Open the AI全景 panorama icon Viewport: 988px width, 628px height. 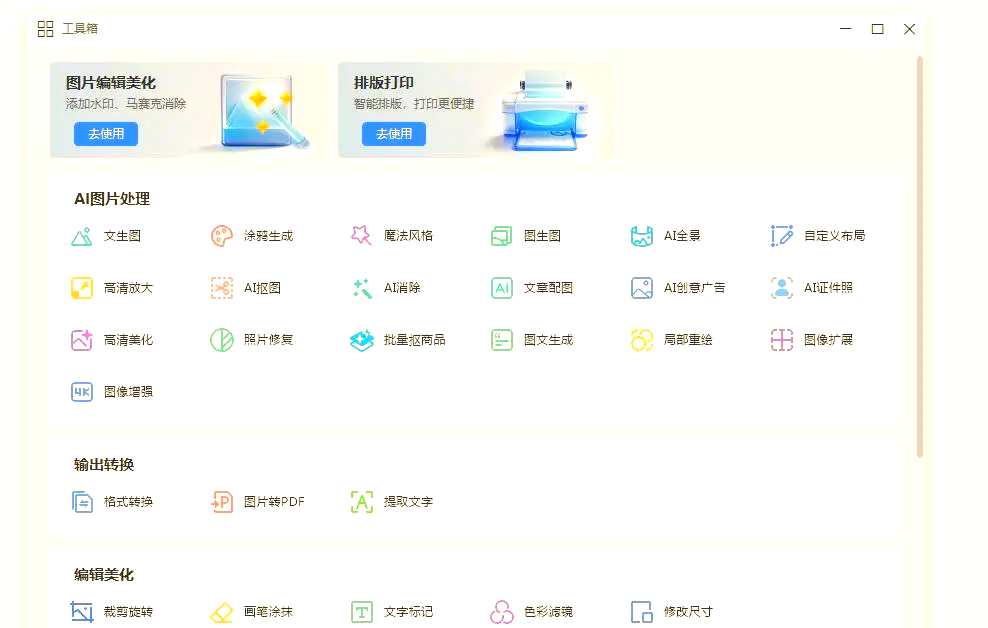[641, 236]
